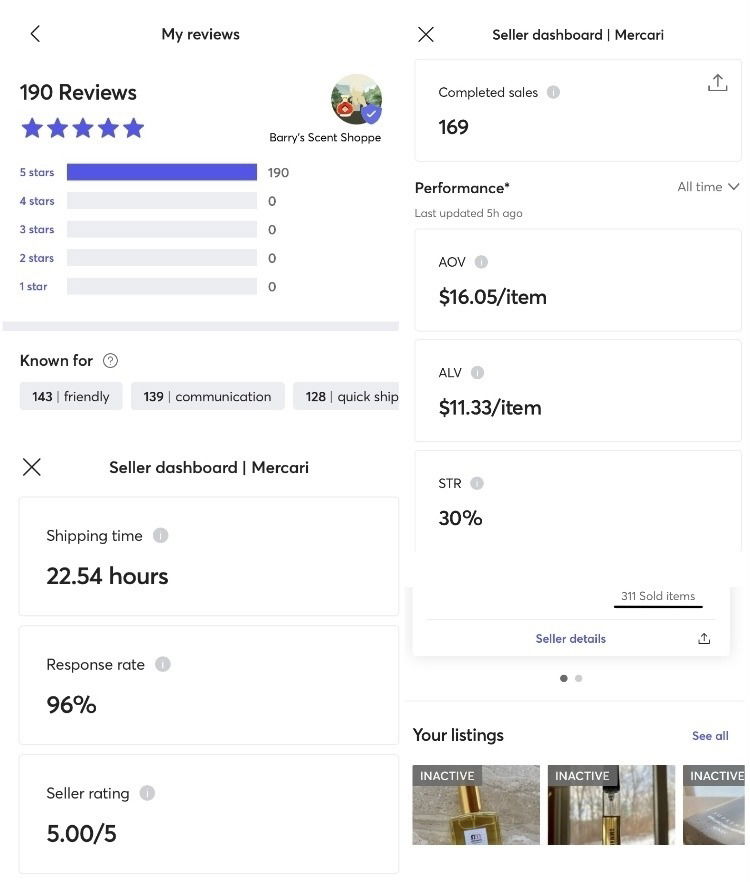Open the Seller details link

(570, 639)
